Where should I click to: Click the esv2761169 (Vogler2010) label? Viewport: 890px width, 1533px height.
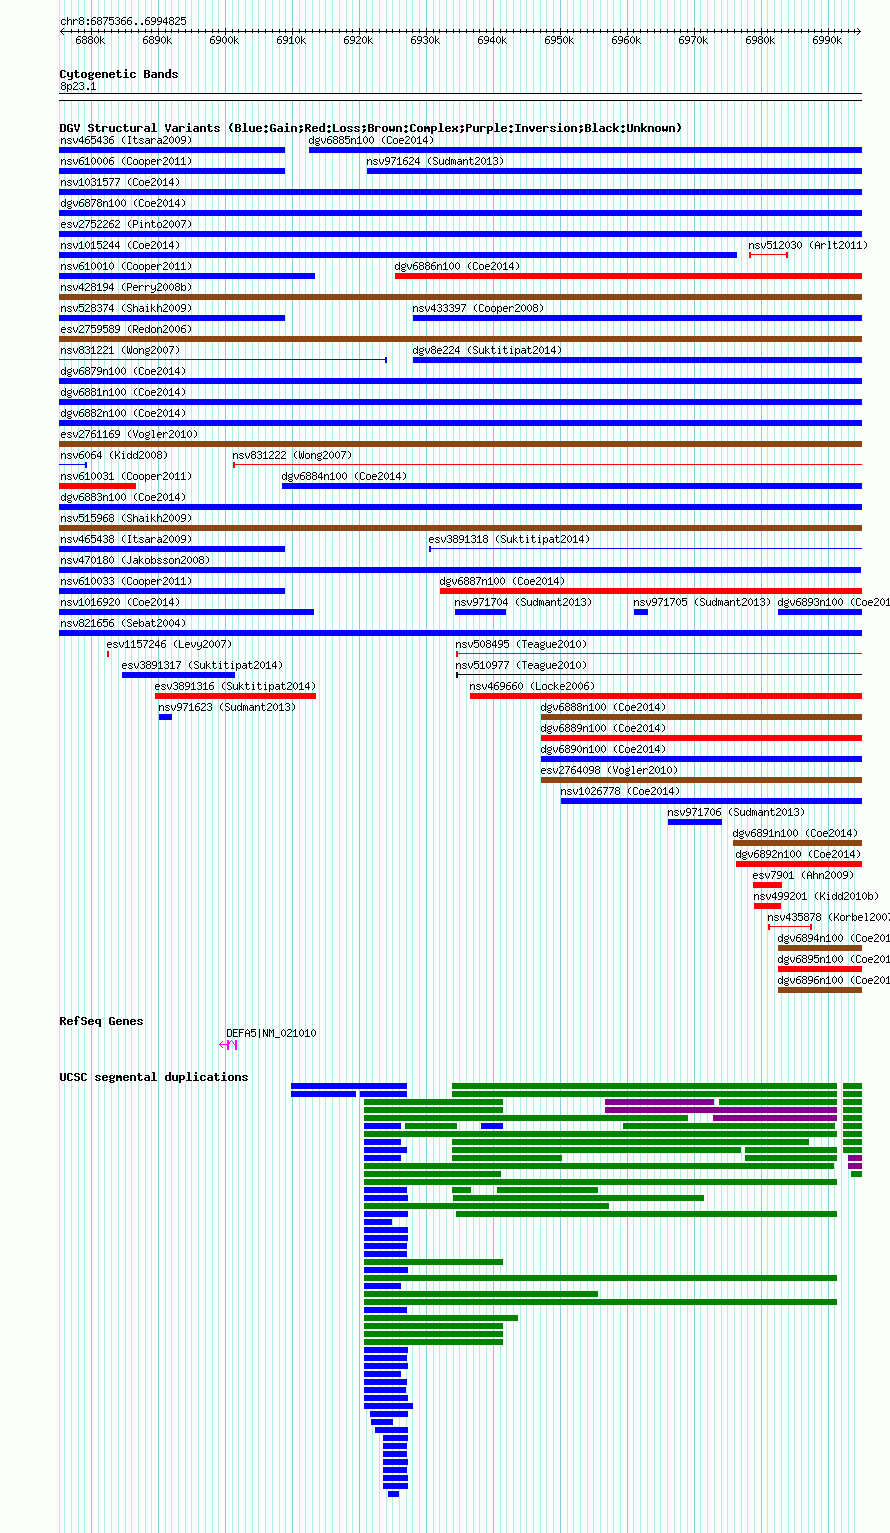129,434
